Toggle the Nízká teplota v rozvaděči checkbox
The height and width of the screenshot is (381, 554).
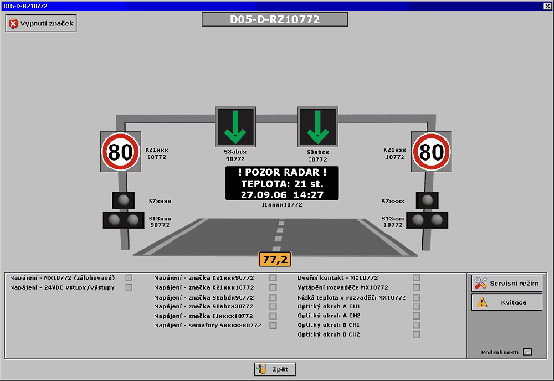click(417, 297)
